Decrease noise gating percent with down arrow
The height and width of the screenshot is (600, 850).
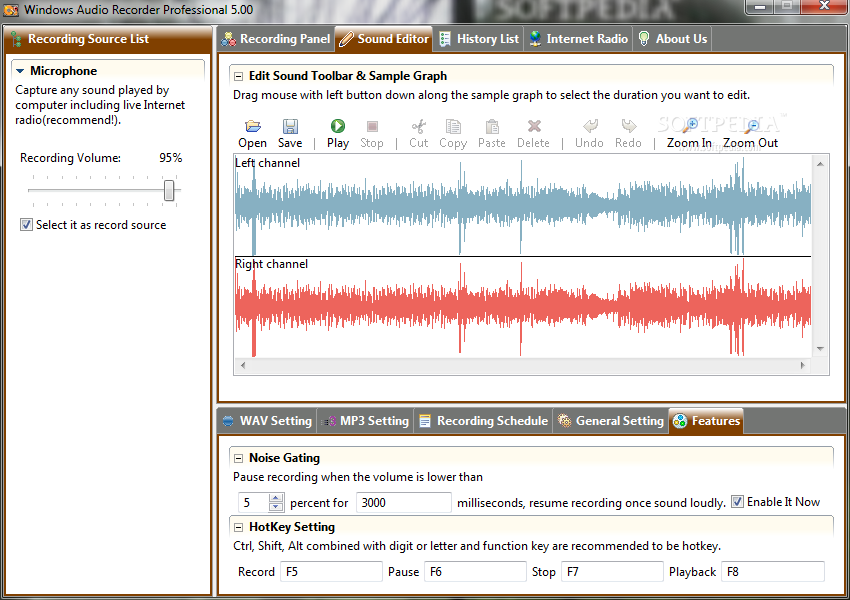tap(276, 507)
